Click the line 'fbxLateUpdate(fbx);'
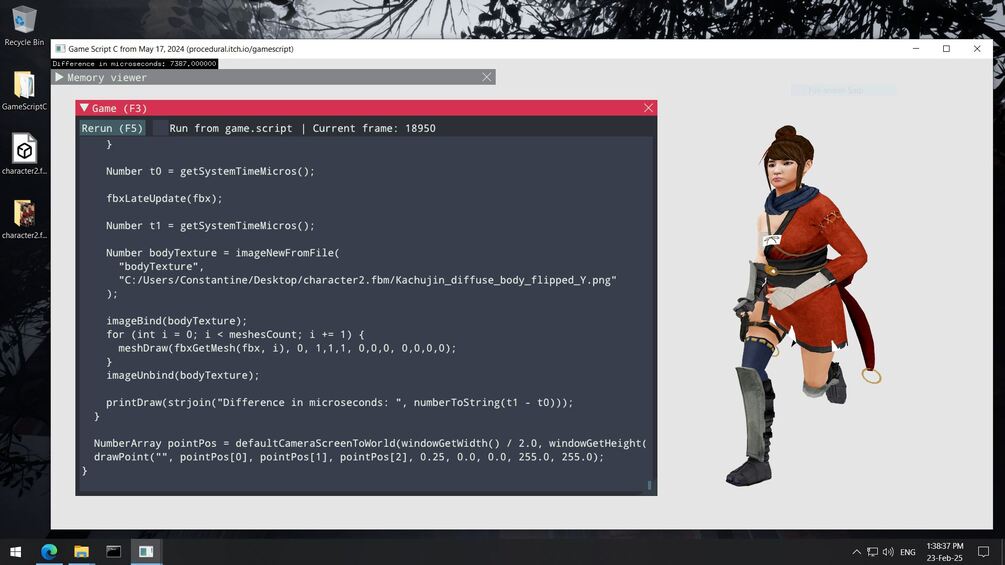Viewport: 1005px width, 565px height. coord(164,199)
